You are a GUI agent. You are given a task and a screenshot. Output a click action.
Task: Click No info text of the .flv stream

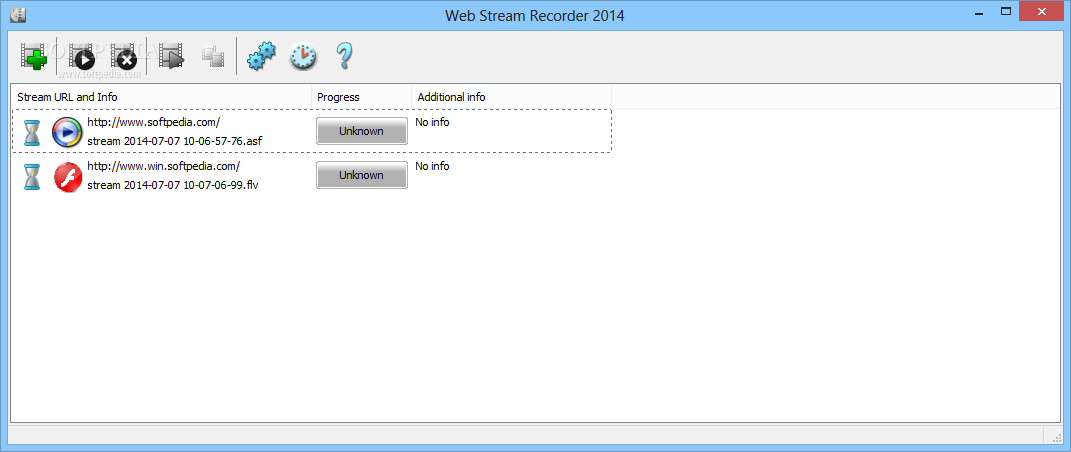(x=432, y=166)
